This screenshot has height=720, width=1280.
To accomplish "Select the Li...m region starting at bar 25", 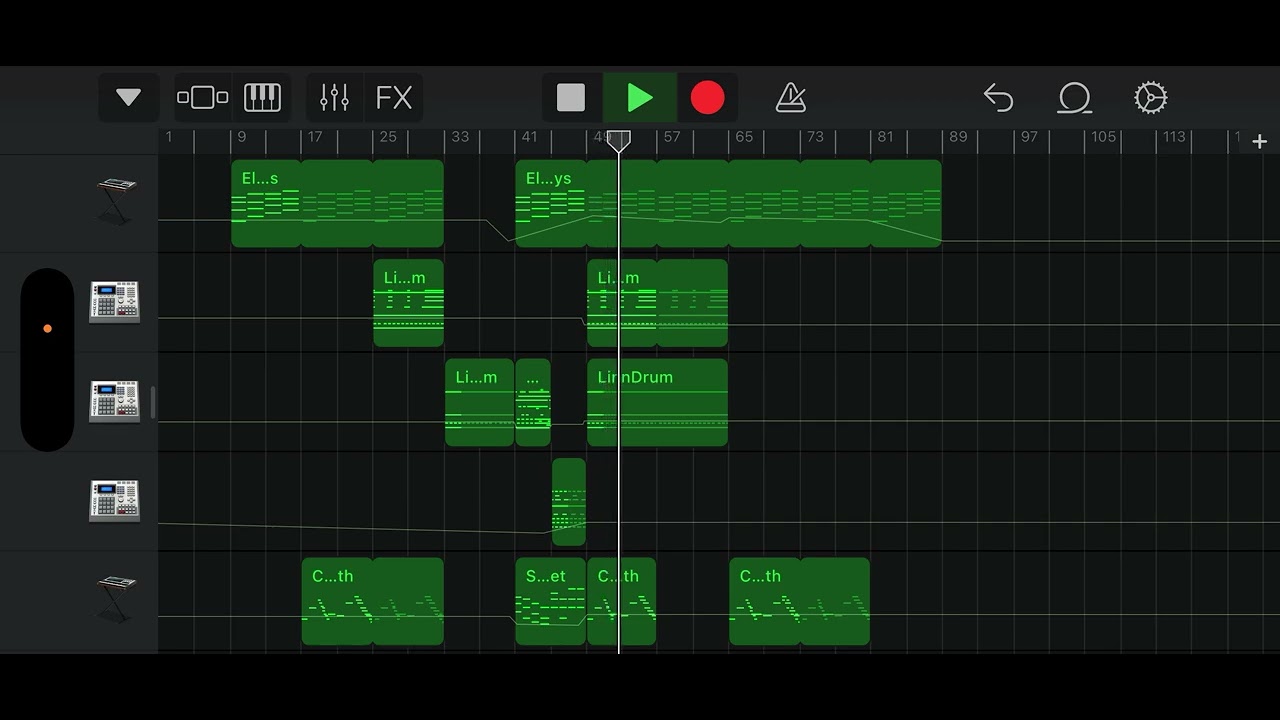I will click(408, 303).
